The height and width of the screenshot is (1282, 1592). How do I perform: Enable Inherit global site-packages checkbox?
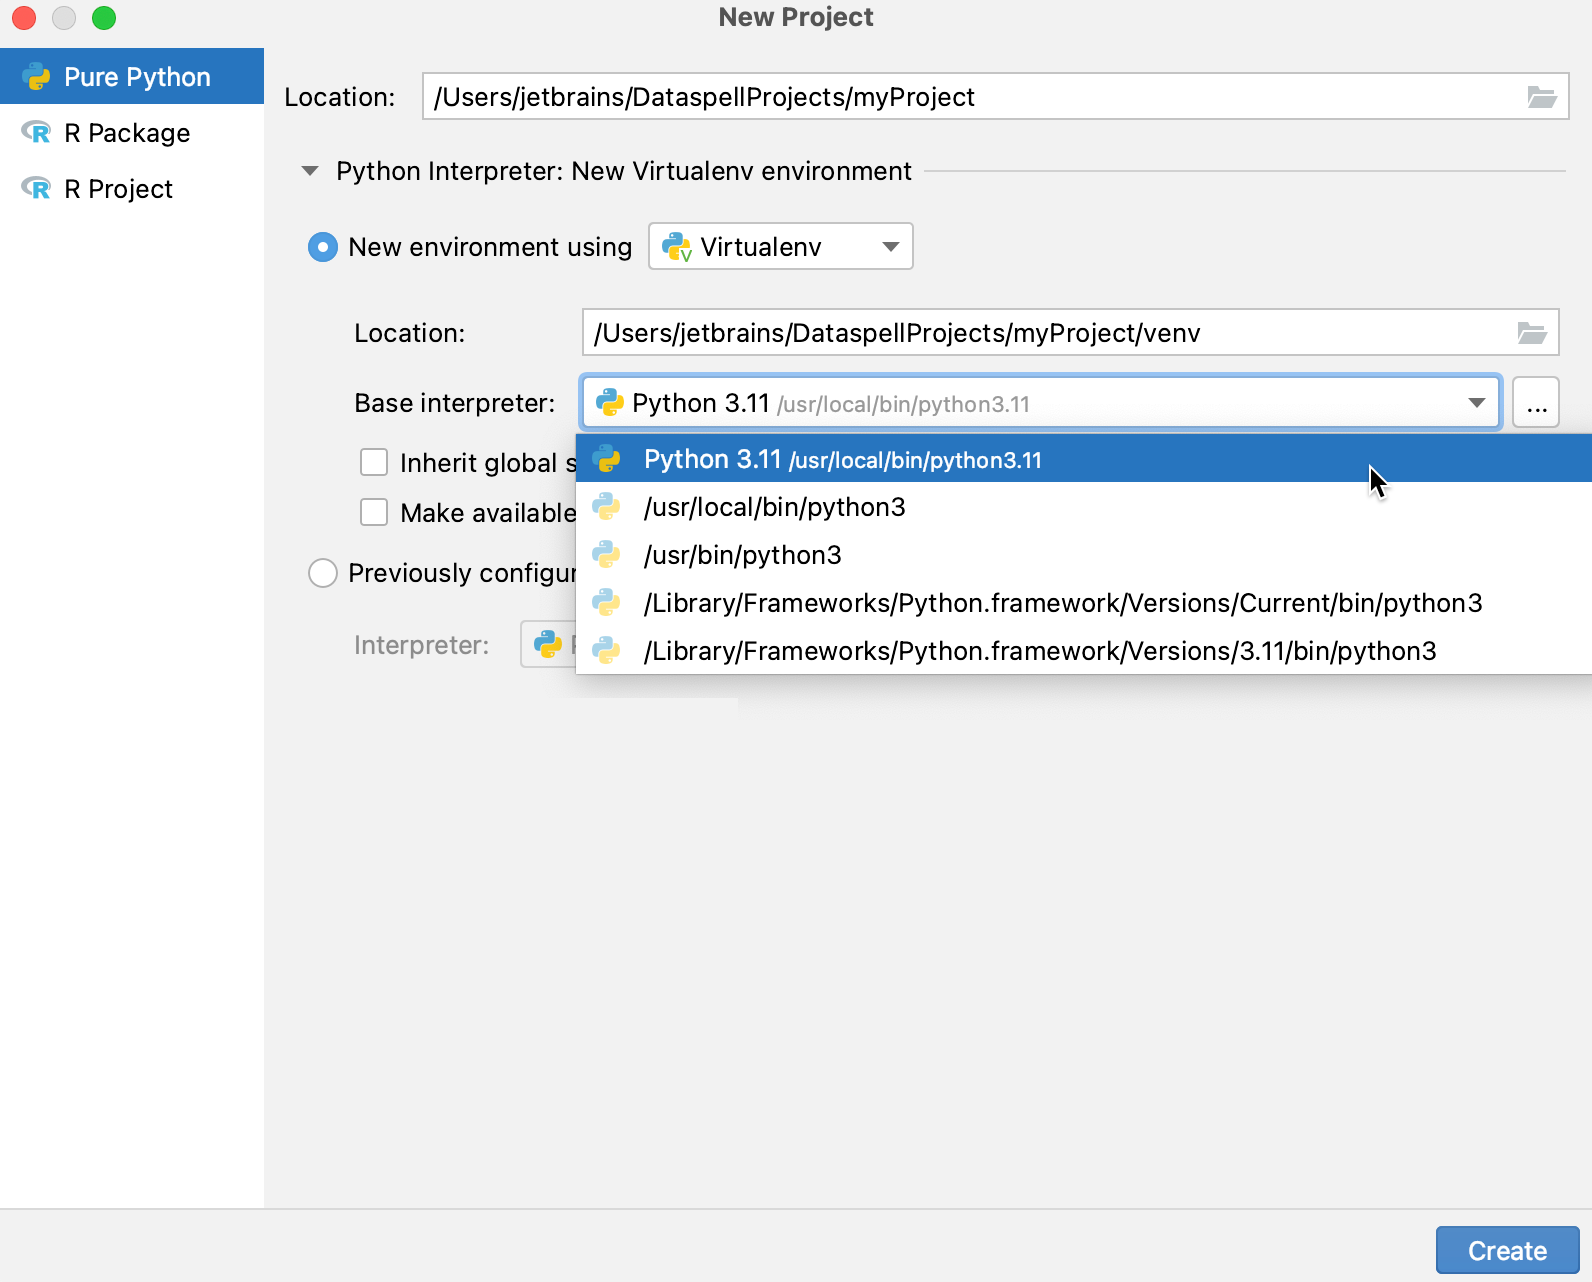(374, 462)
